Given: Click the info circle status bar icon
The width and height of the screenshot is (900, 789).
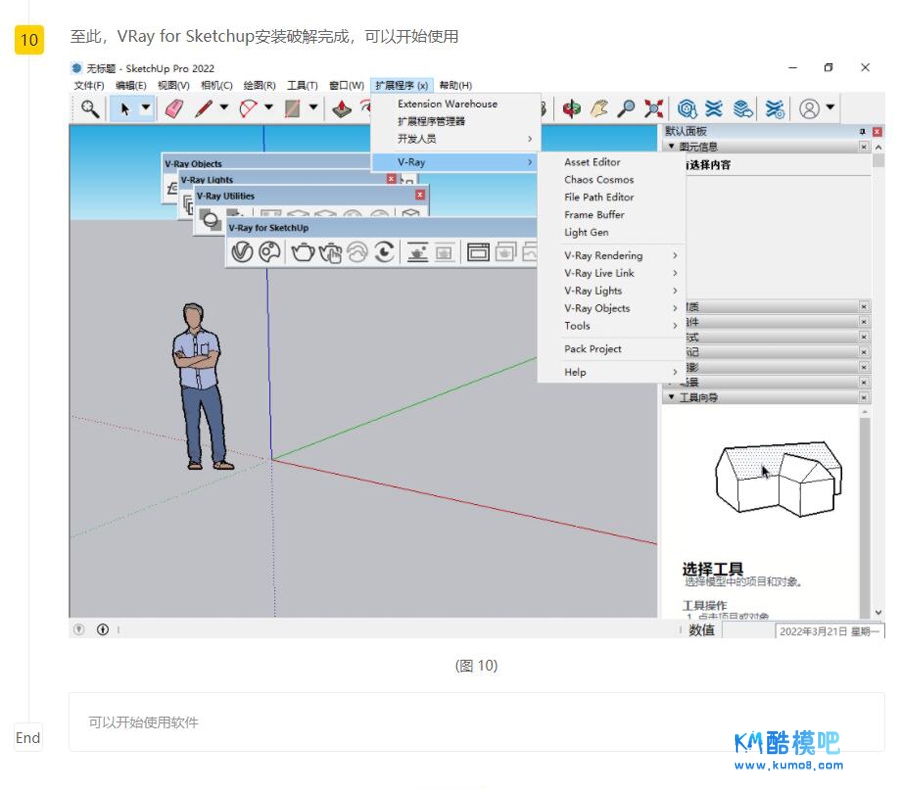Looking at the screenshot, I should tap(103, 629).
